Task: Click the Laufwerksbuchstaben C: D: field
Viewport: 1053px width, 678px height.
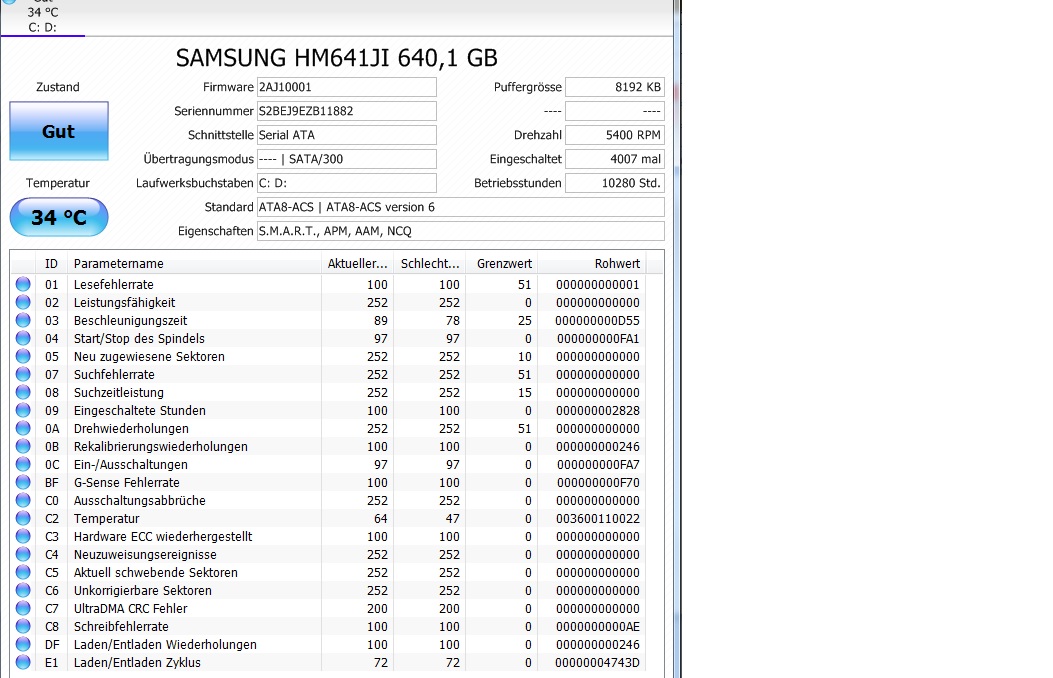Action: [x=347, y=183]
